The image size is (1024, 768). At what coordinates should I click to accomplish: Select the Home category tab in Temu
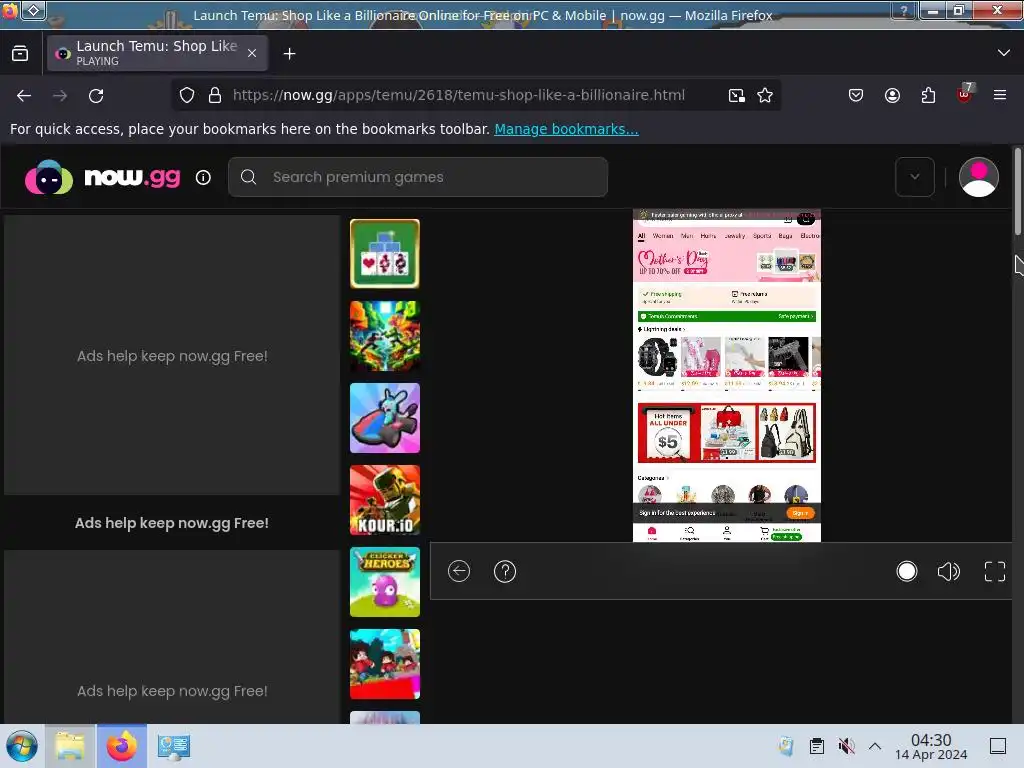pyautogui.click(x=708, y=236)
